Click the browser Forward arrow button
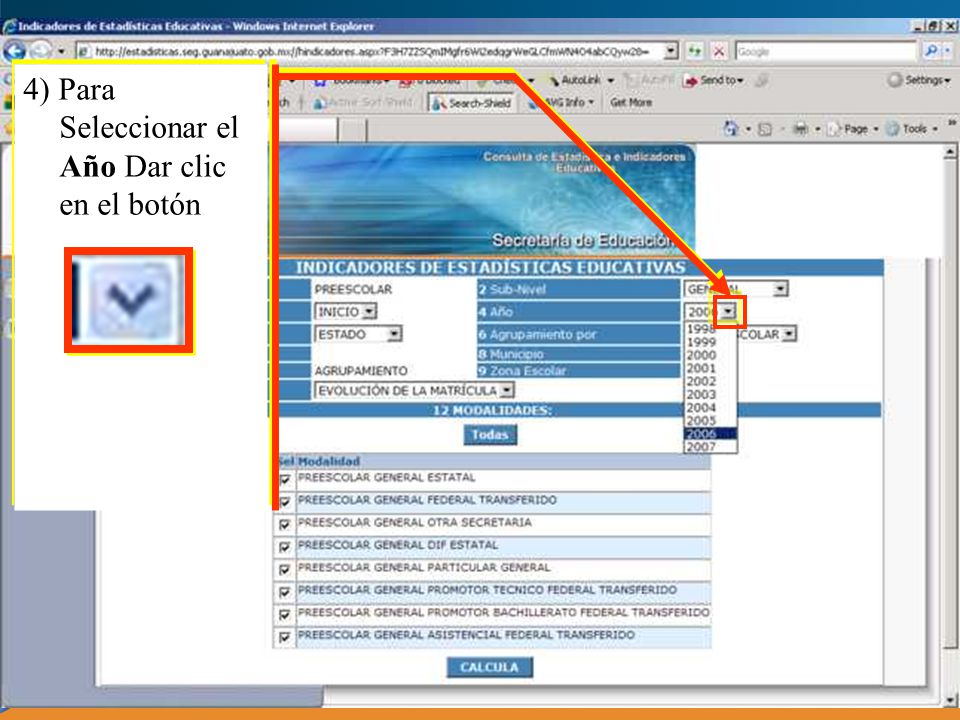This screenshot has width=960, height=720. (40, 51)
